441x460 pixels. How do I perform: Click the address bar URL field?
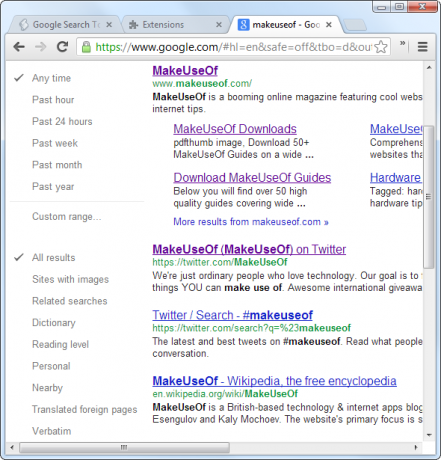click(x=233, y=47)
